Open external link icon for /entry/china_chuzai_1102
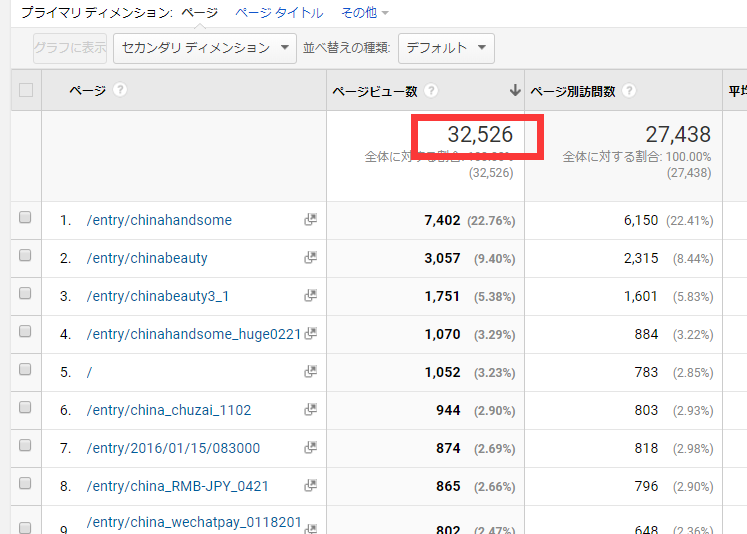747x534 pixels. pyautogui.click(x=311, y=410)
